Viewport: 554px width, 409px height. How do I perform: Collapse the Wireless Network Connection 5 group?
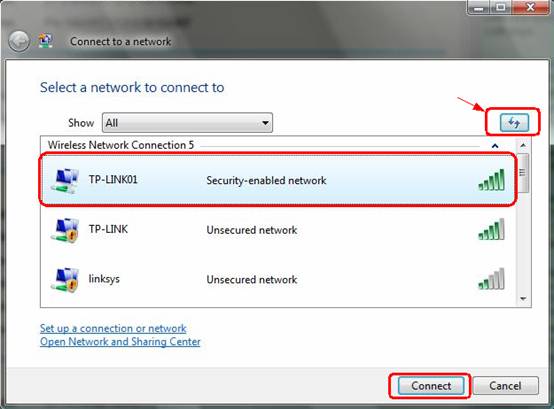(495, 146)
